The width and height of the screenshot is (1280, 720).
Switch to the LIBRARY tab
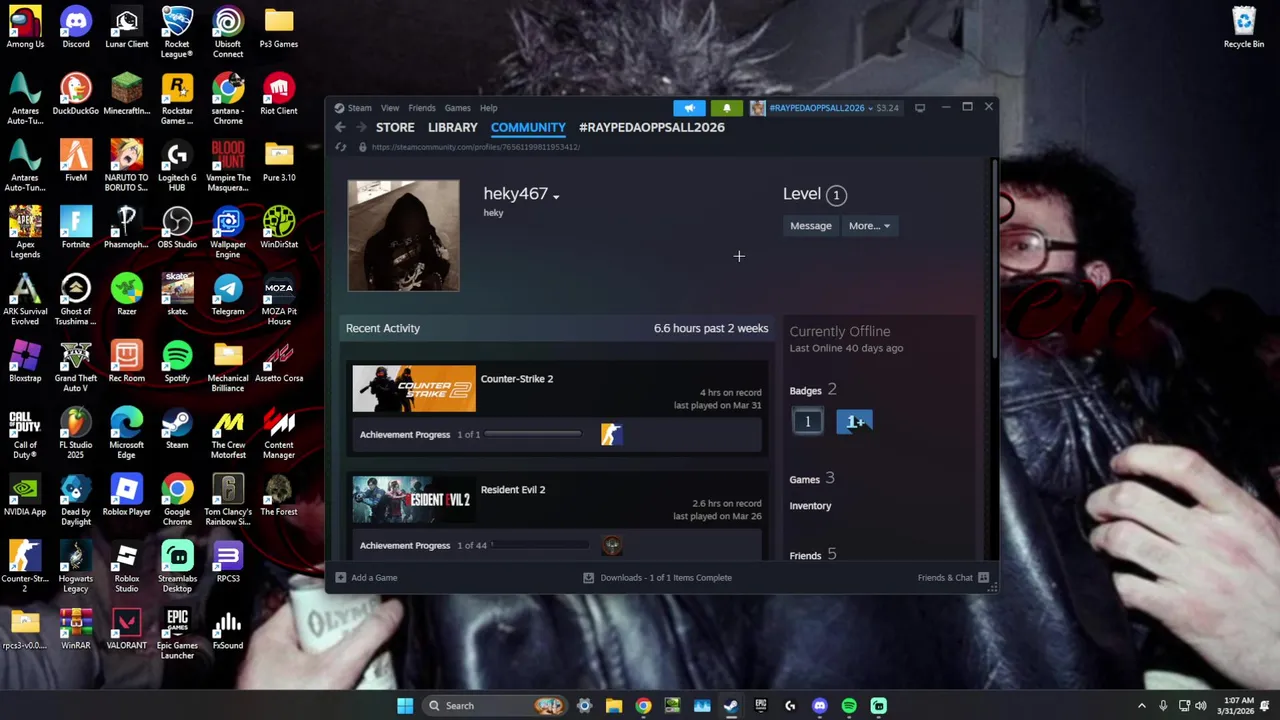coord(453,127)
